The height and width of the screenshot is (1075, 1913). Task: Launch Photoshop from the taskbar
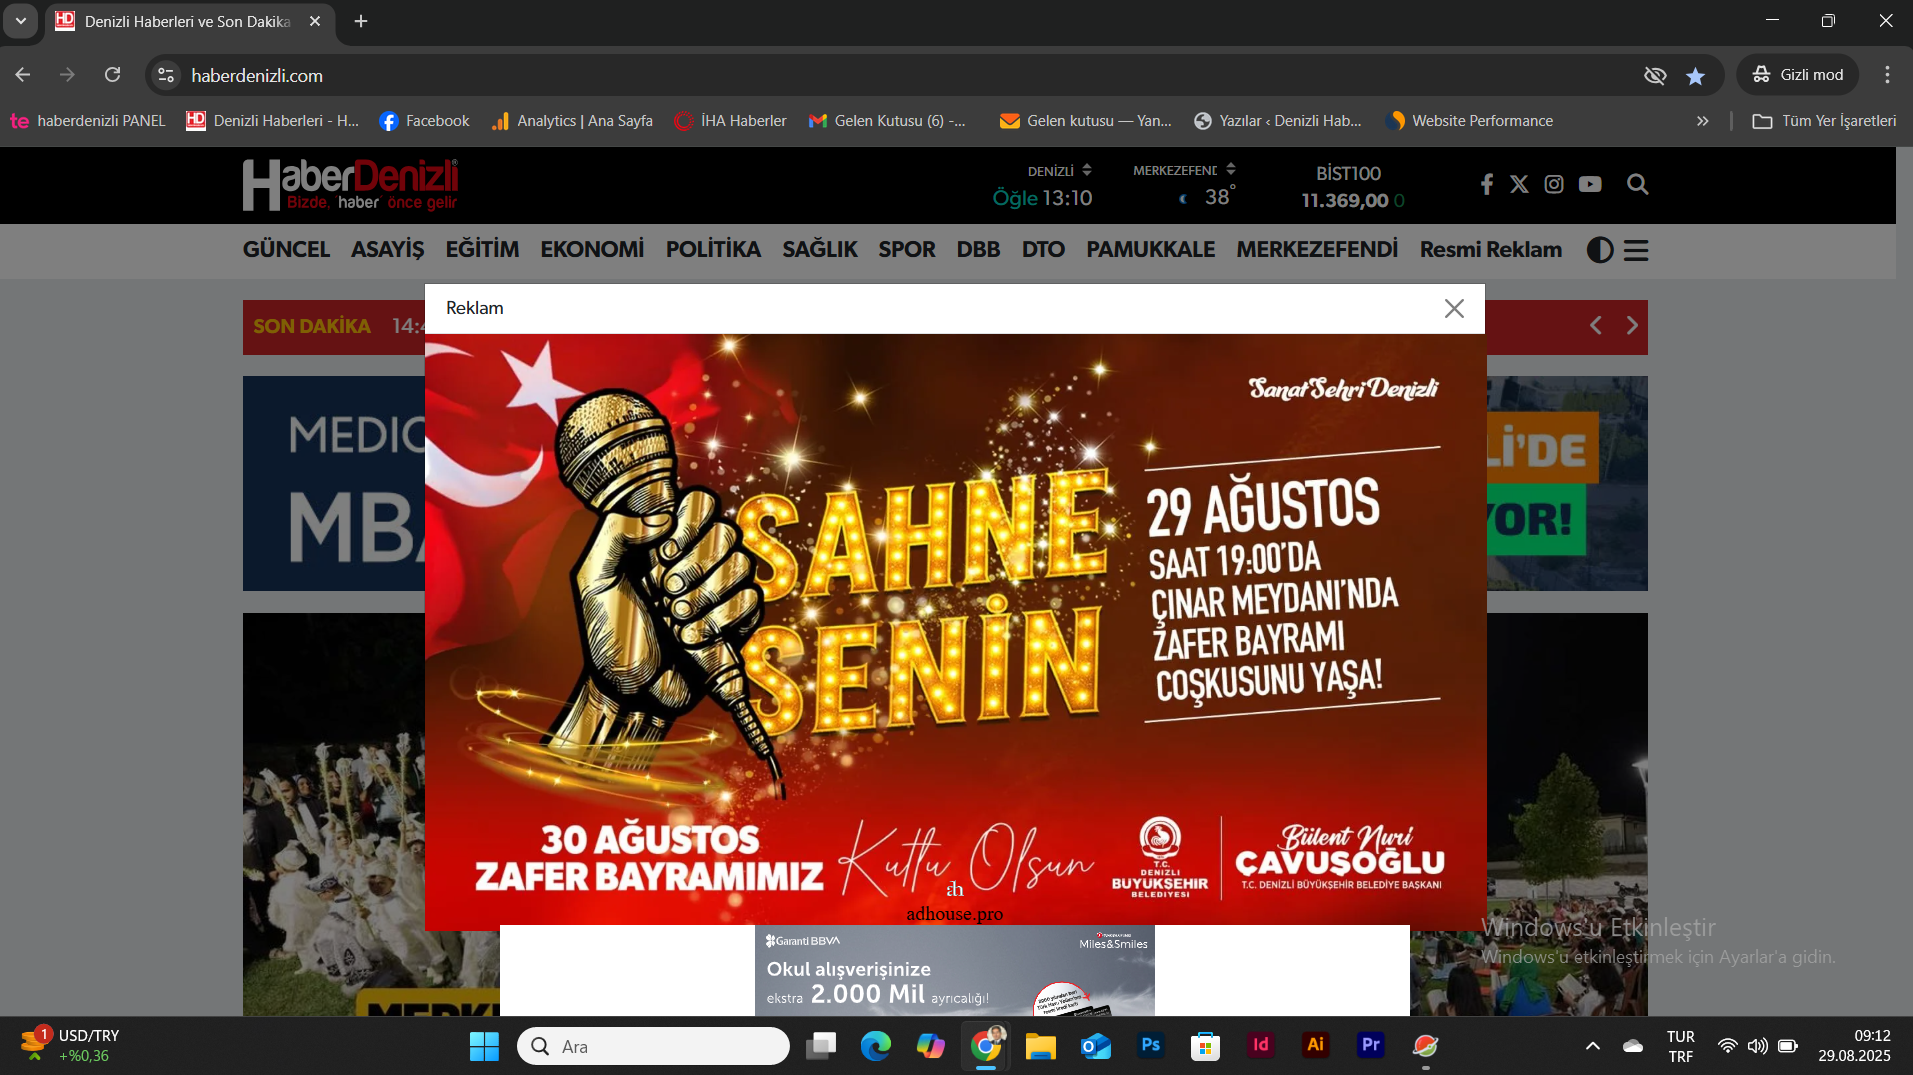pyautogui.click(x=1150, y=1045)
